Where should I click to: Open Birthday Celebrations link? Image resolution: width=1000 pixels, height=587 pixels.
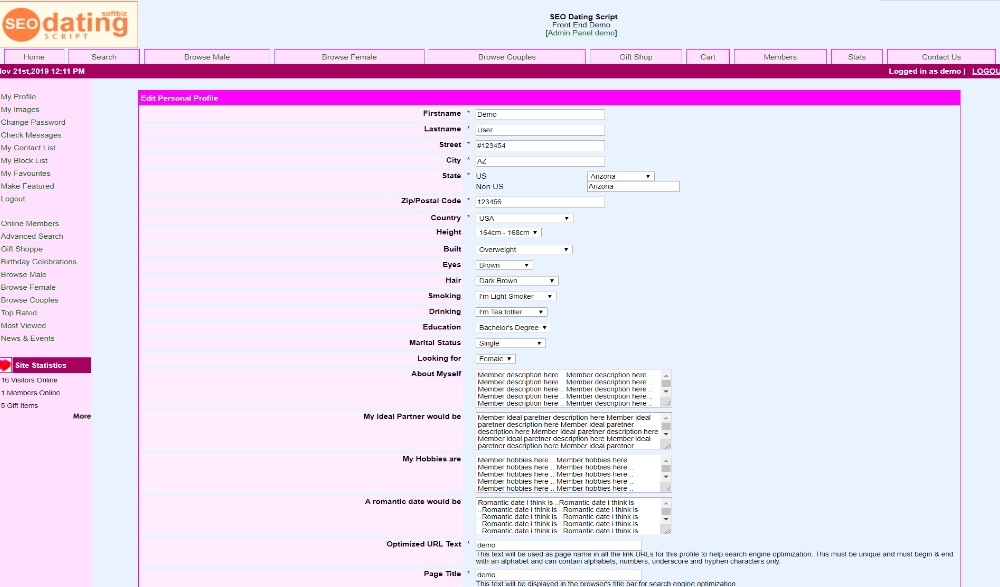(38, 262)
